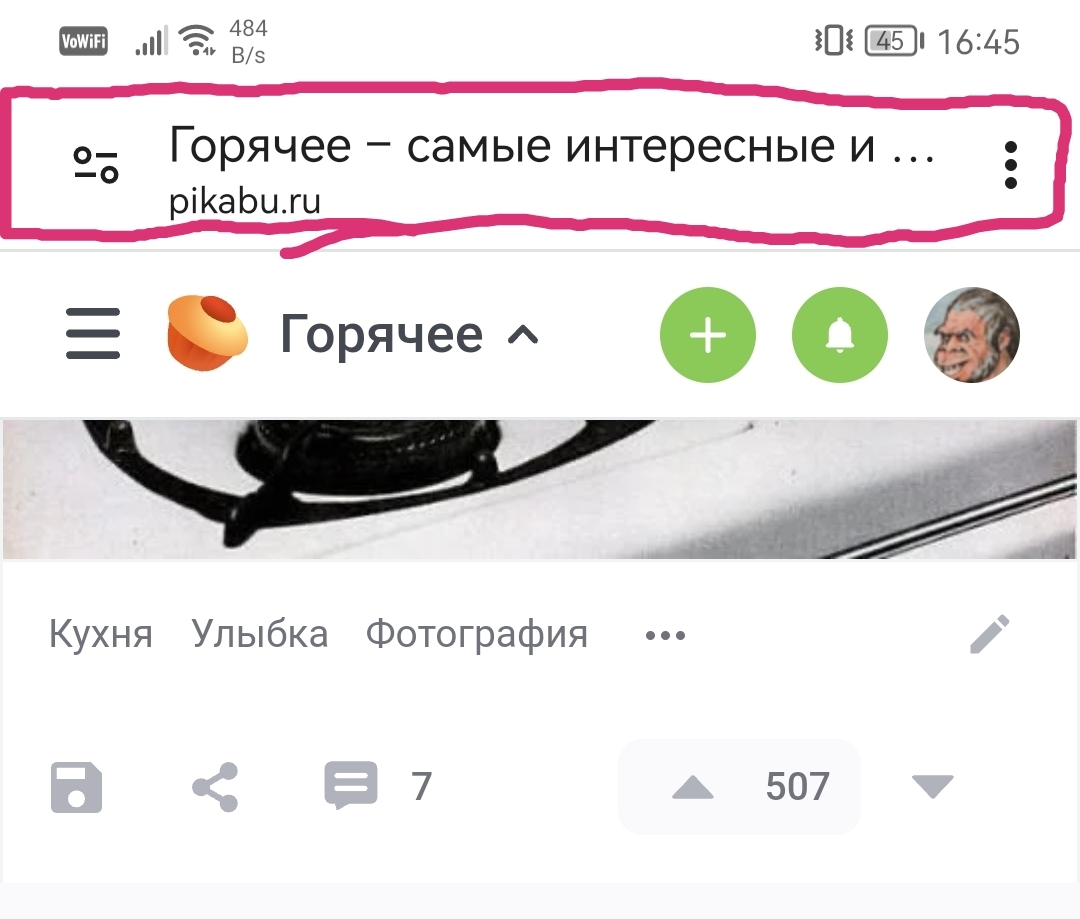1080x919 pixels.
Task: Open the user profile avatar
Action: click(x=971, y=335)
